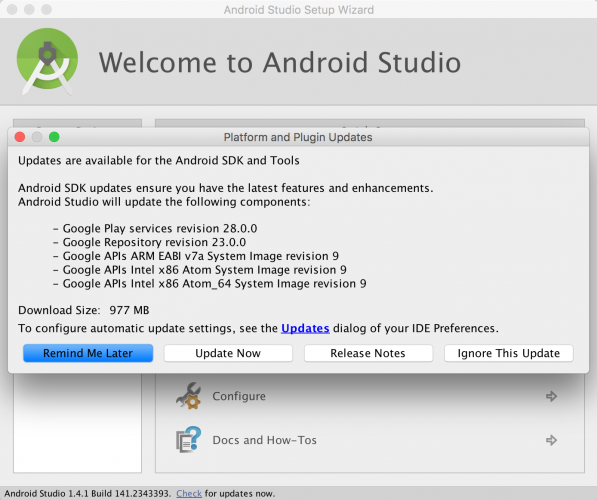Click the Docs and How-Tos question mark icon
Screen dimensions: 597x500
[x=188, y=440]
